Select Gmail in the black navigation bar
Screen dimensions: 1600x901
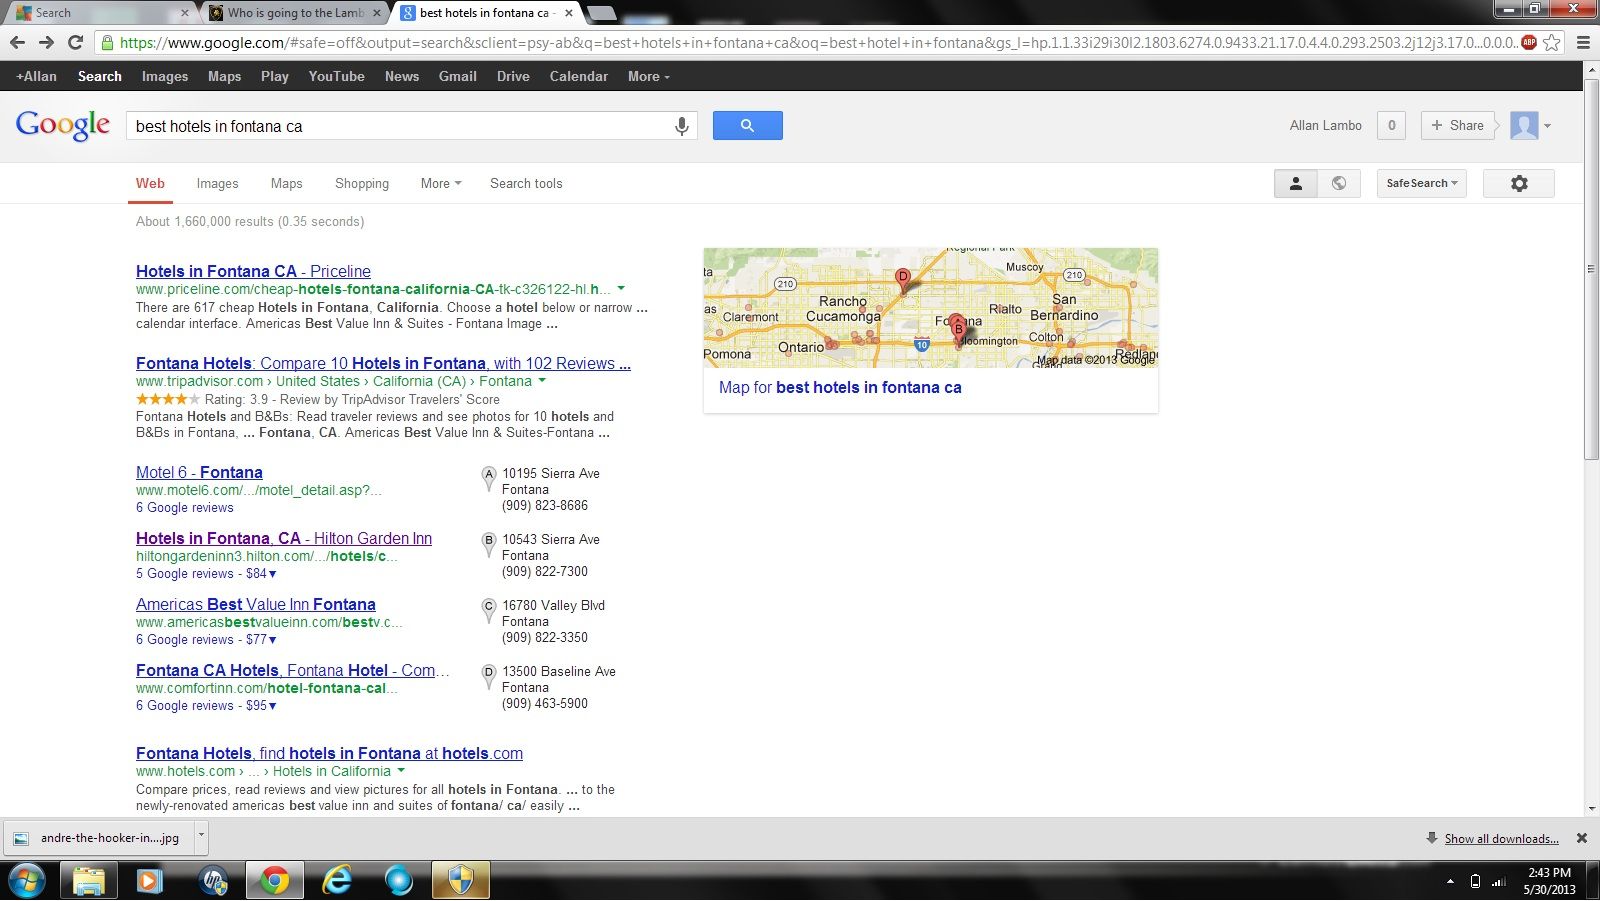pos(457,76)
